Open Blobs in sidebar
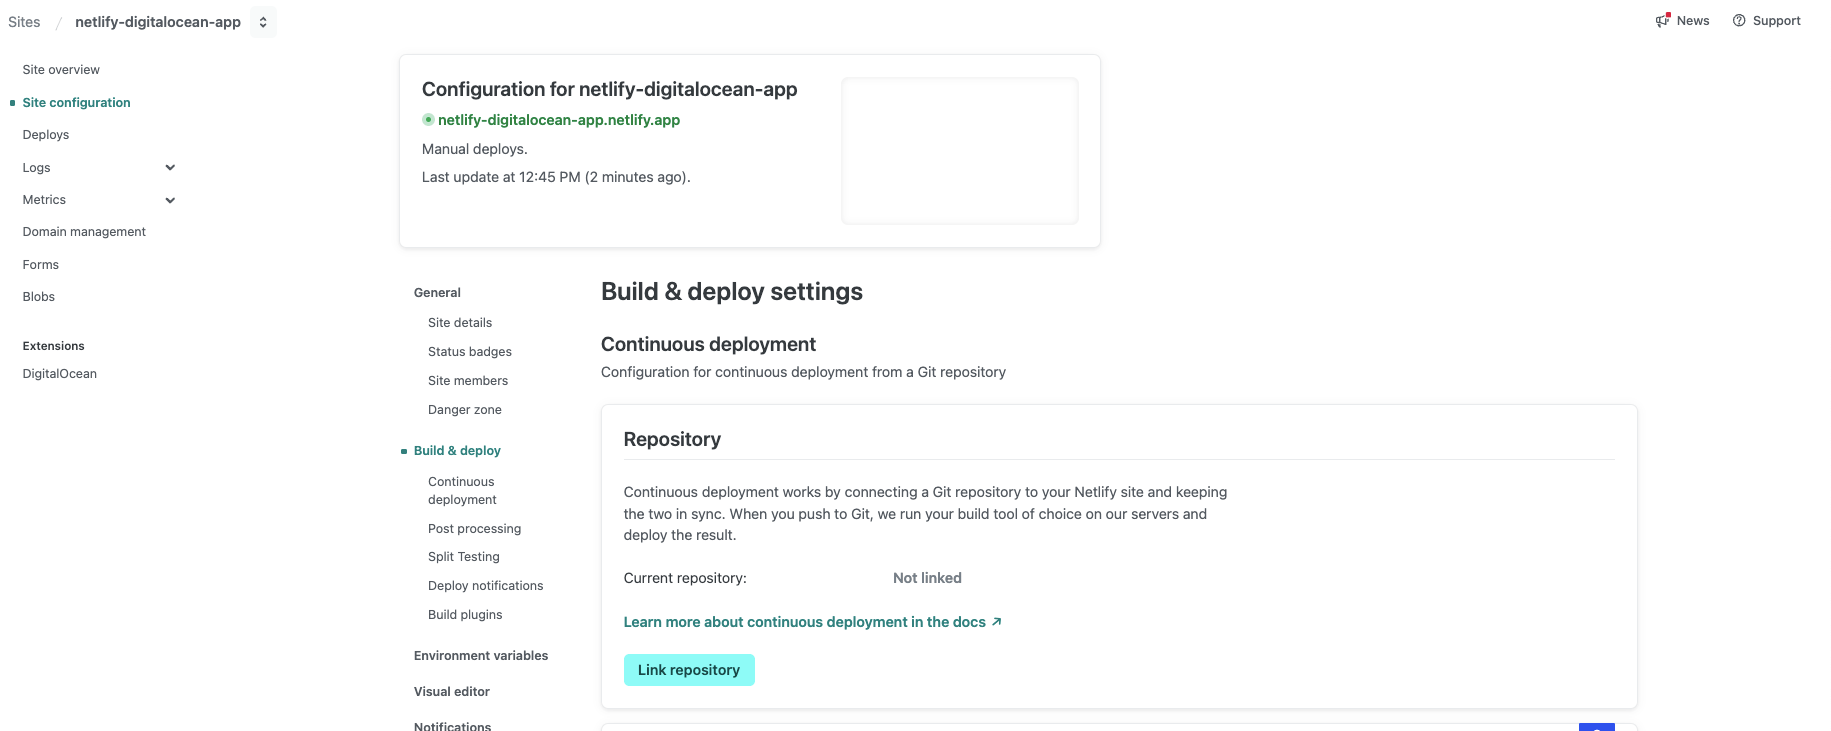 coord(39,297)
